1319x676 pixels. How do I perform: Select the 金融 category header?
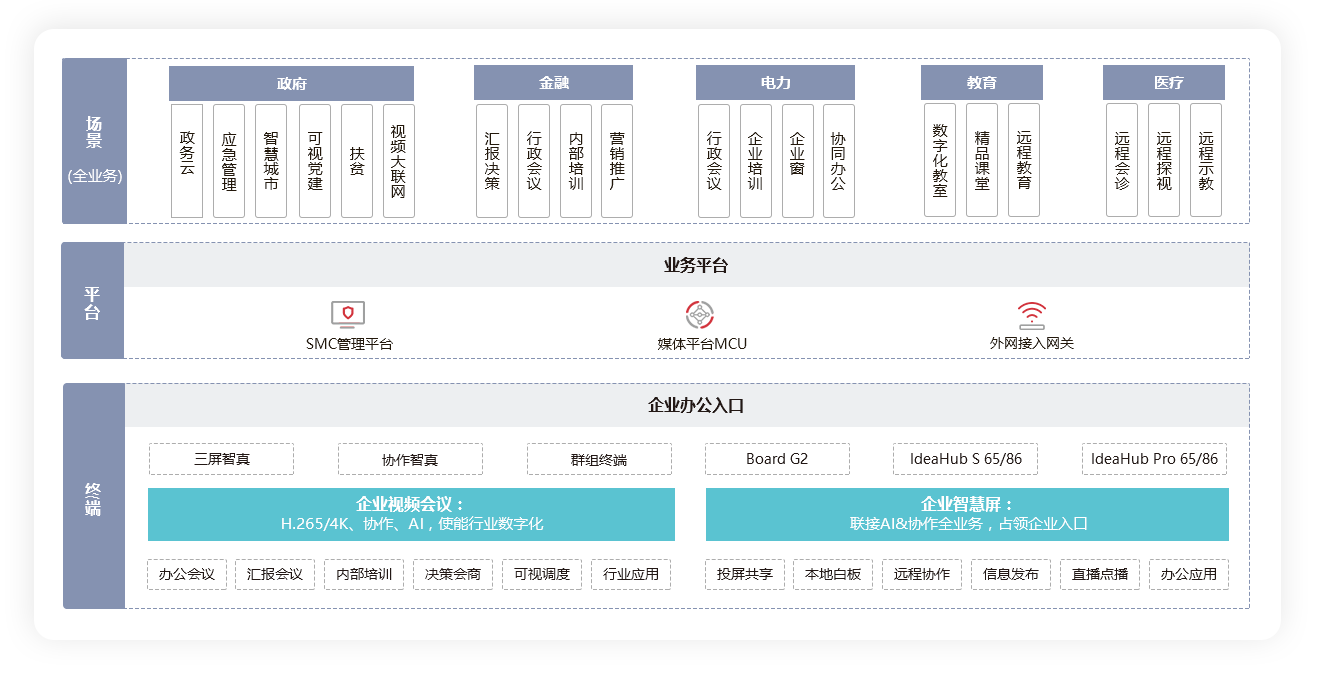pos(553,83)
